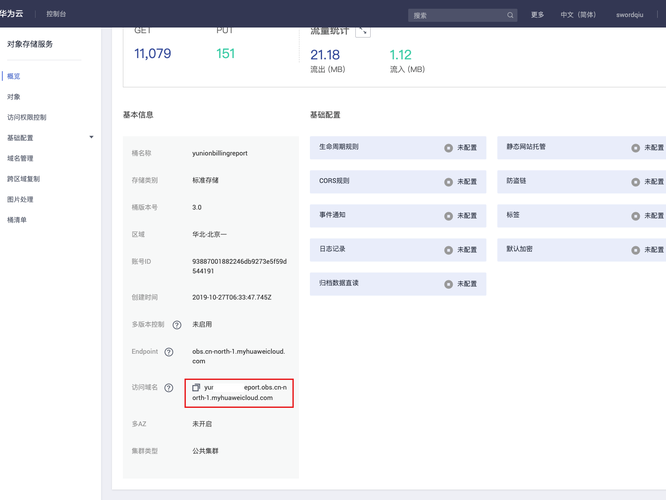This screenshot has width=666, height=500.
Task: Select 访问权限控制 in the sidebar
Action: pyautogui.click(x=27, y=117)
